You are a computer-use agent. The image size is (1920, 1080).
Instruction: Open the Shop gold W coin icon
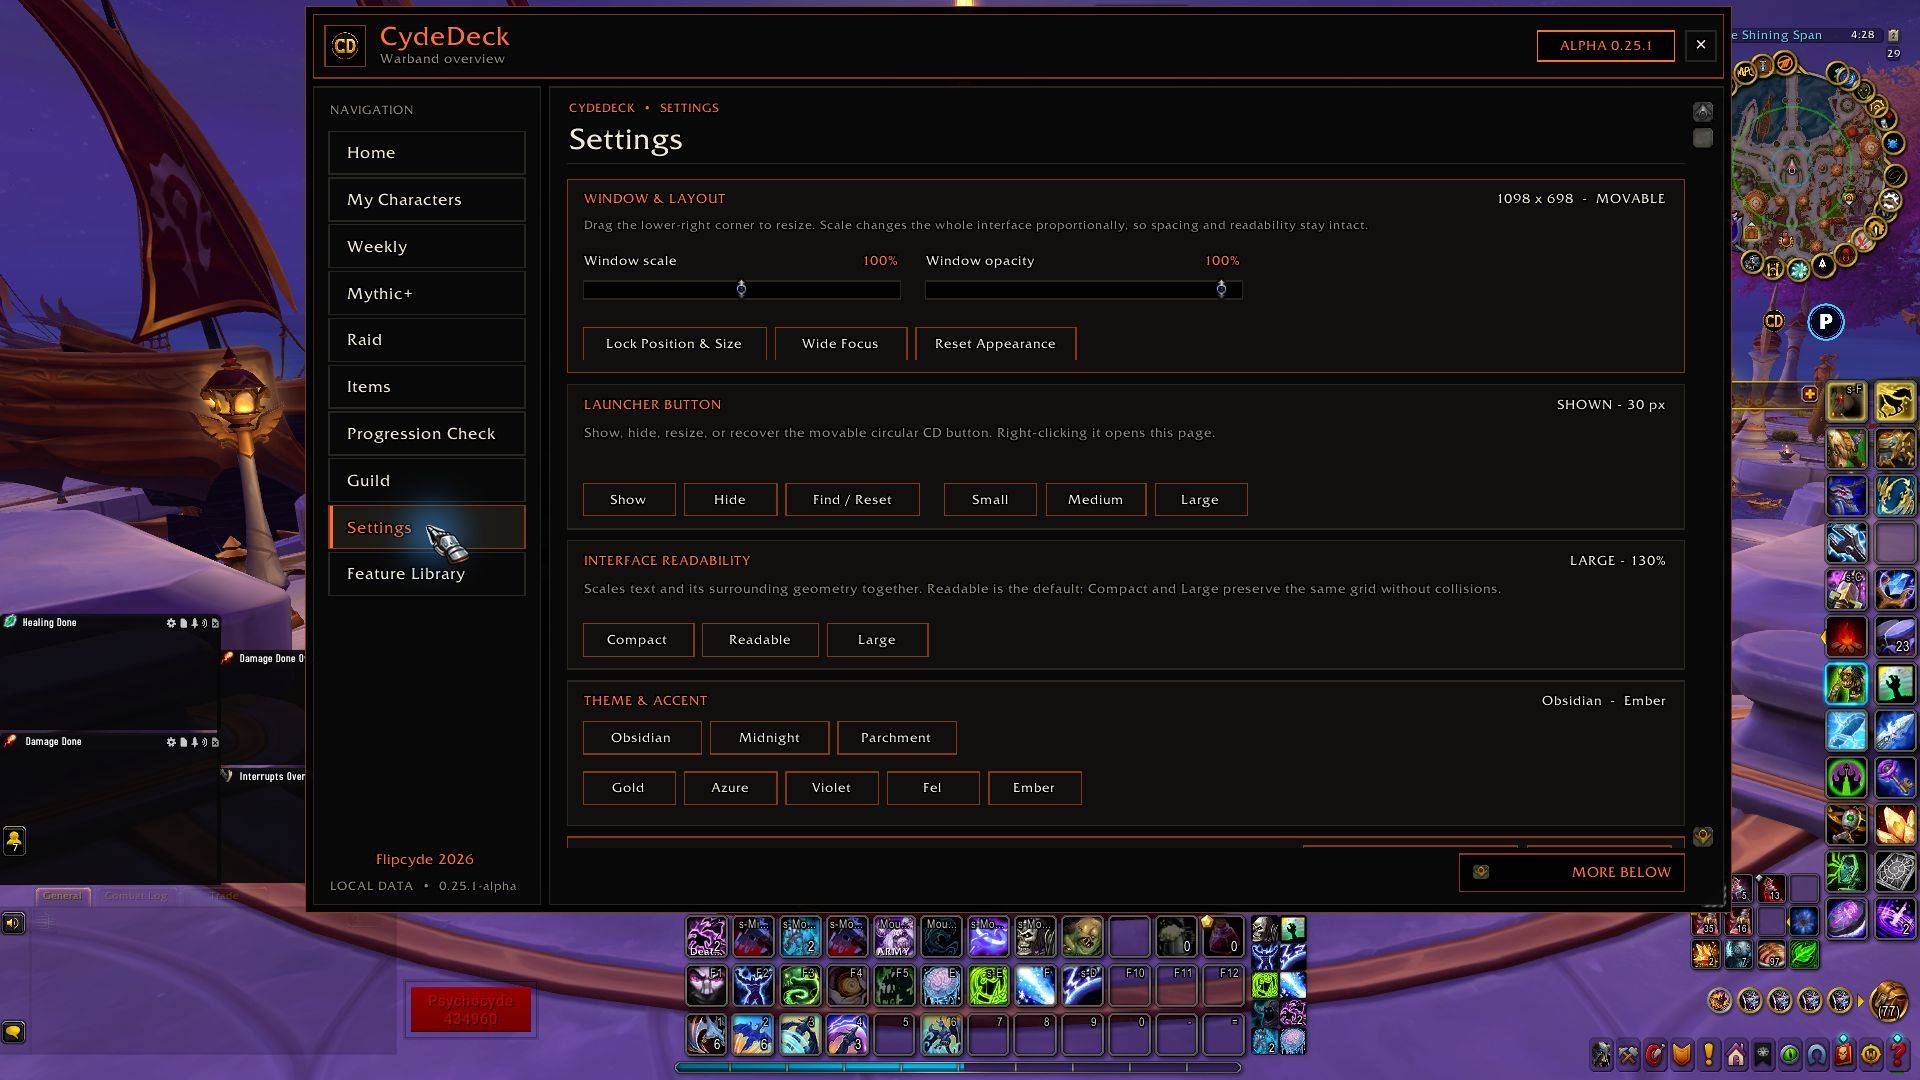tap(1871, 1054)
